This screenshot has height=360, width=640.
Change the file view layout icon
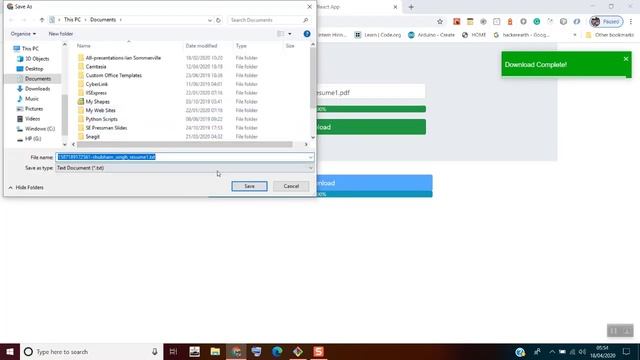coord(280,34)
